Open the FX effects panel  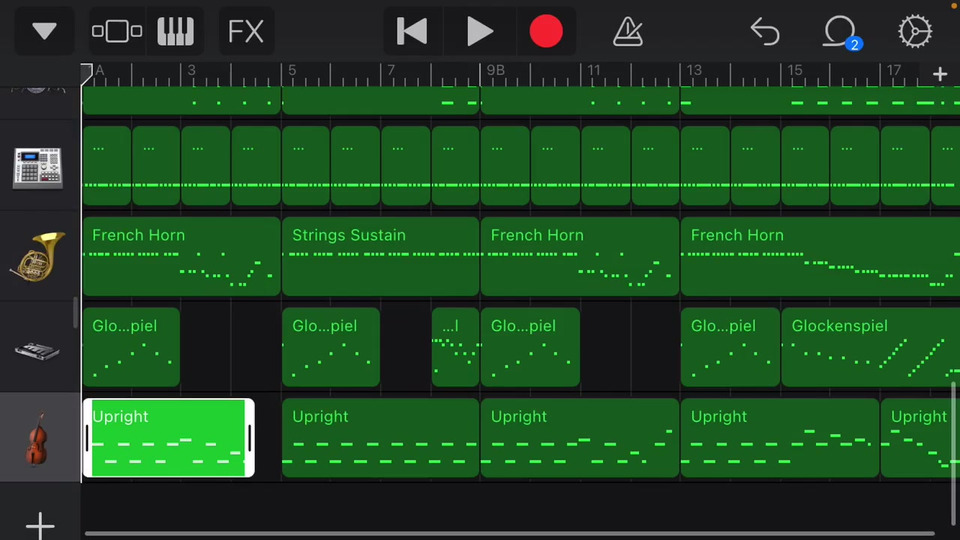click(x=246, y=31)
